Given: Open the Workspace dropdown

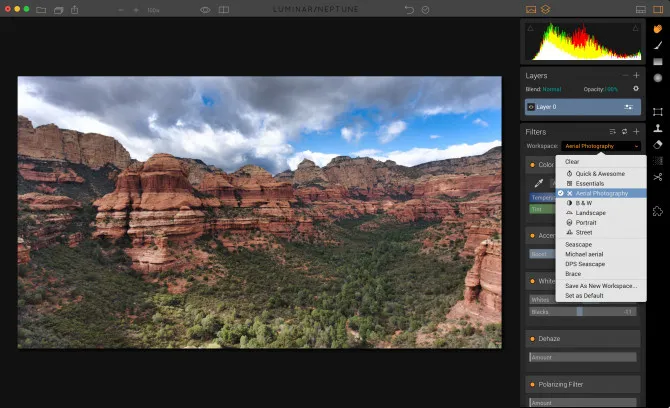Looking at the screenshot, I should 601,146.
